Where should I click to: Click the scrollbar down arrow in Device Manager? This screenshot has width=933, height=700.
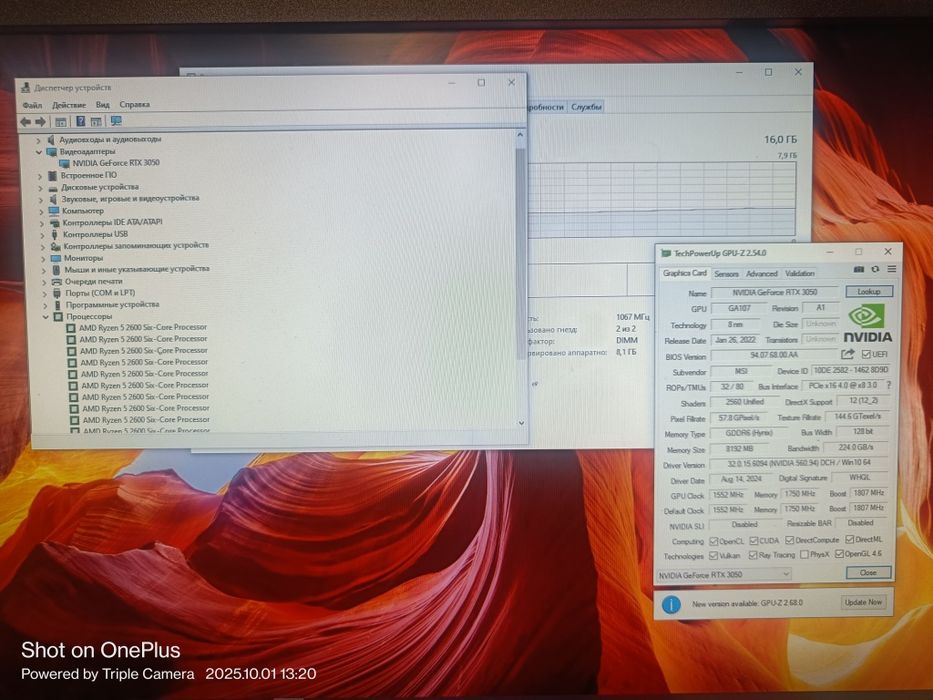(x=521, y=423)
